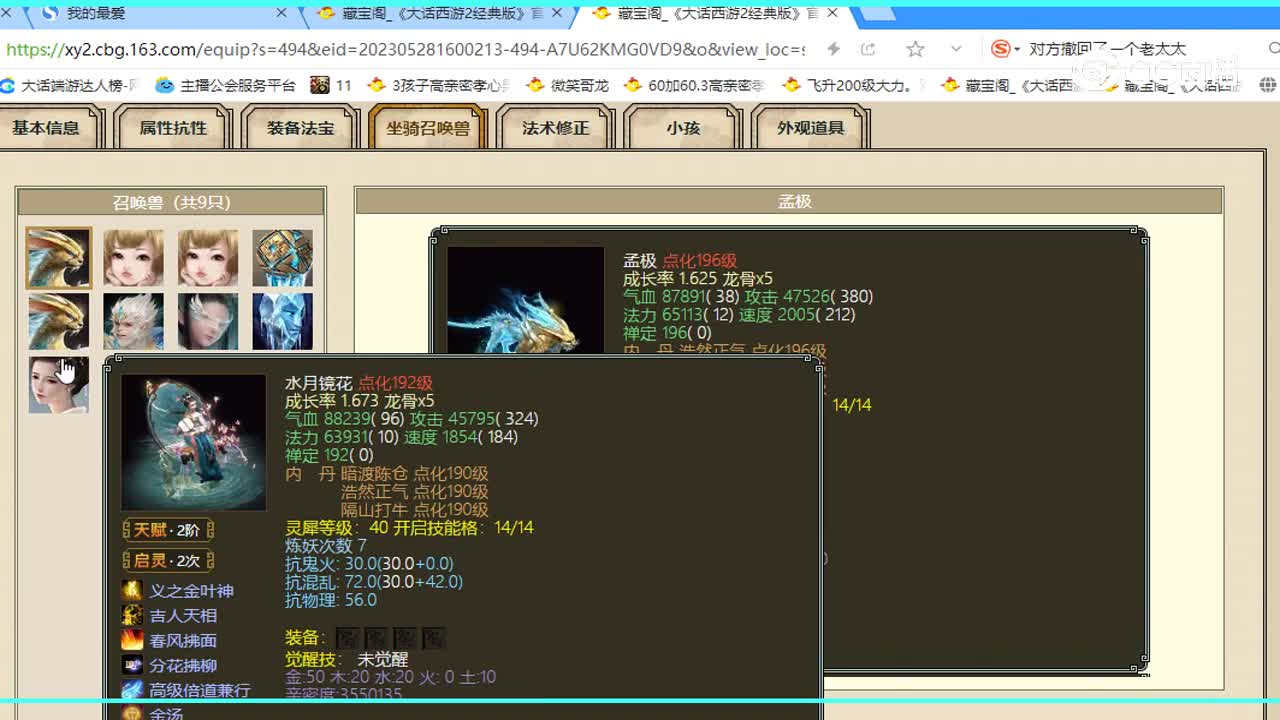Select the ornate cube lantern pet icon

click(282, 258)
